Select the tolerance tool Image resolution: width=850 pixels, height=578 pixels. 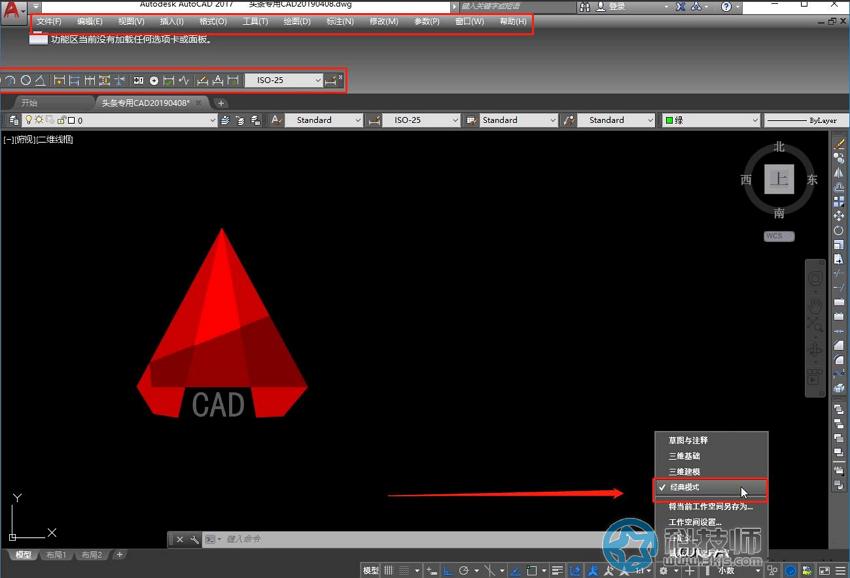click(x=138, y=81)
